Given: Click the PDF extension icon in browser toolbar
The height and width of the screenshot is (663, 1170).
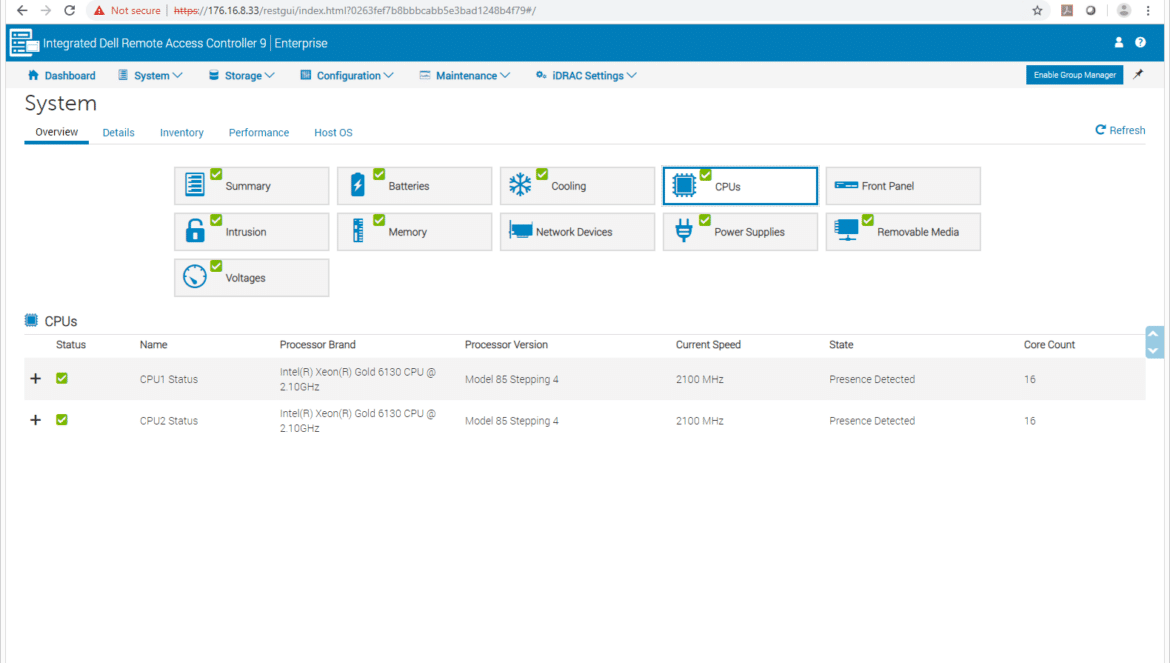Looking at the screenshot, I should point(1067,10).
